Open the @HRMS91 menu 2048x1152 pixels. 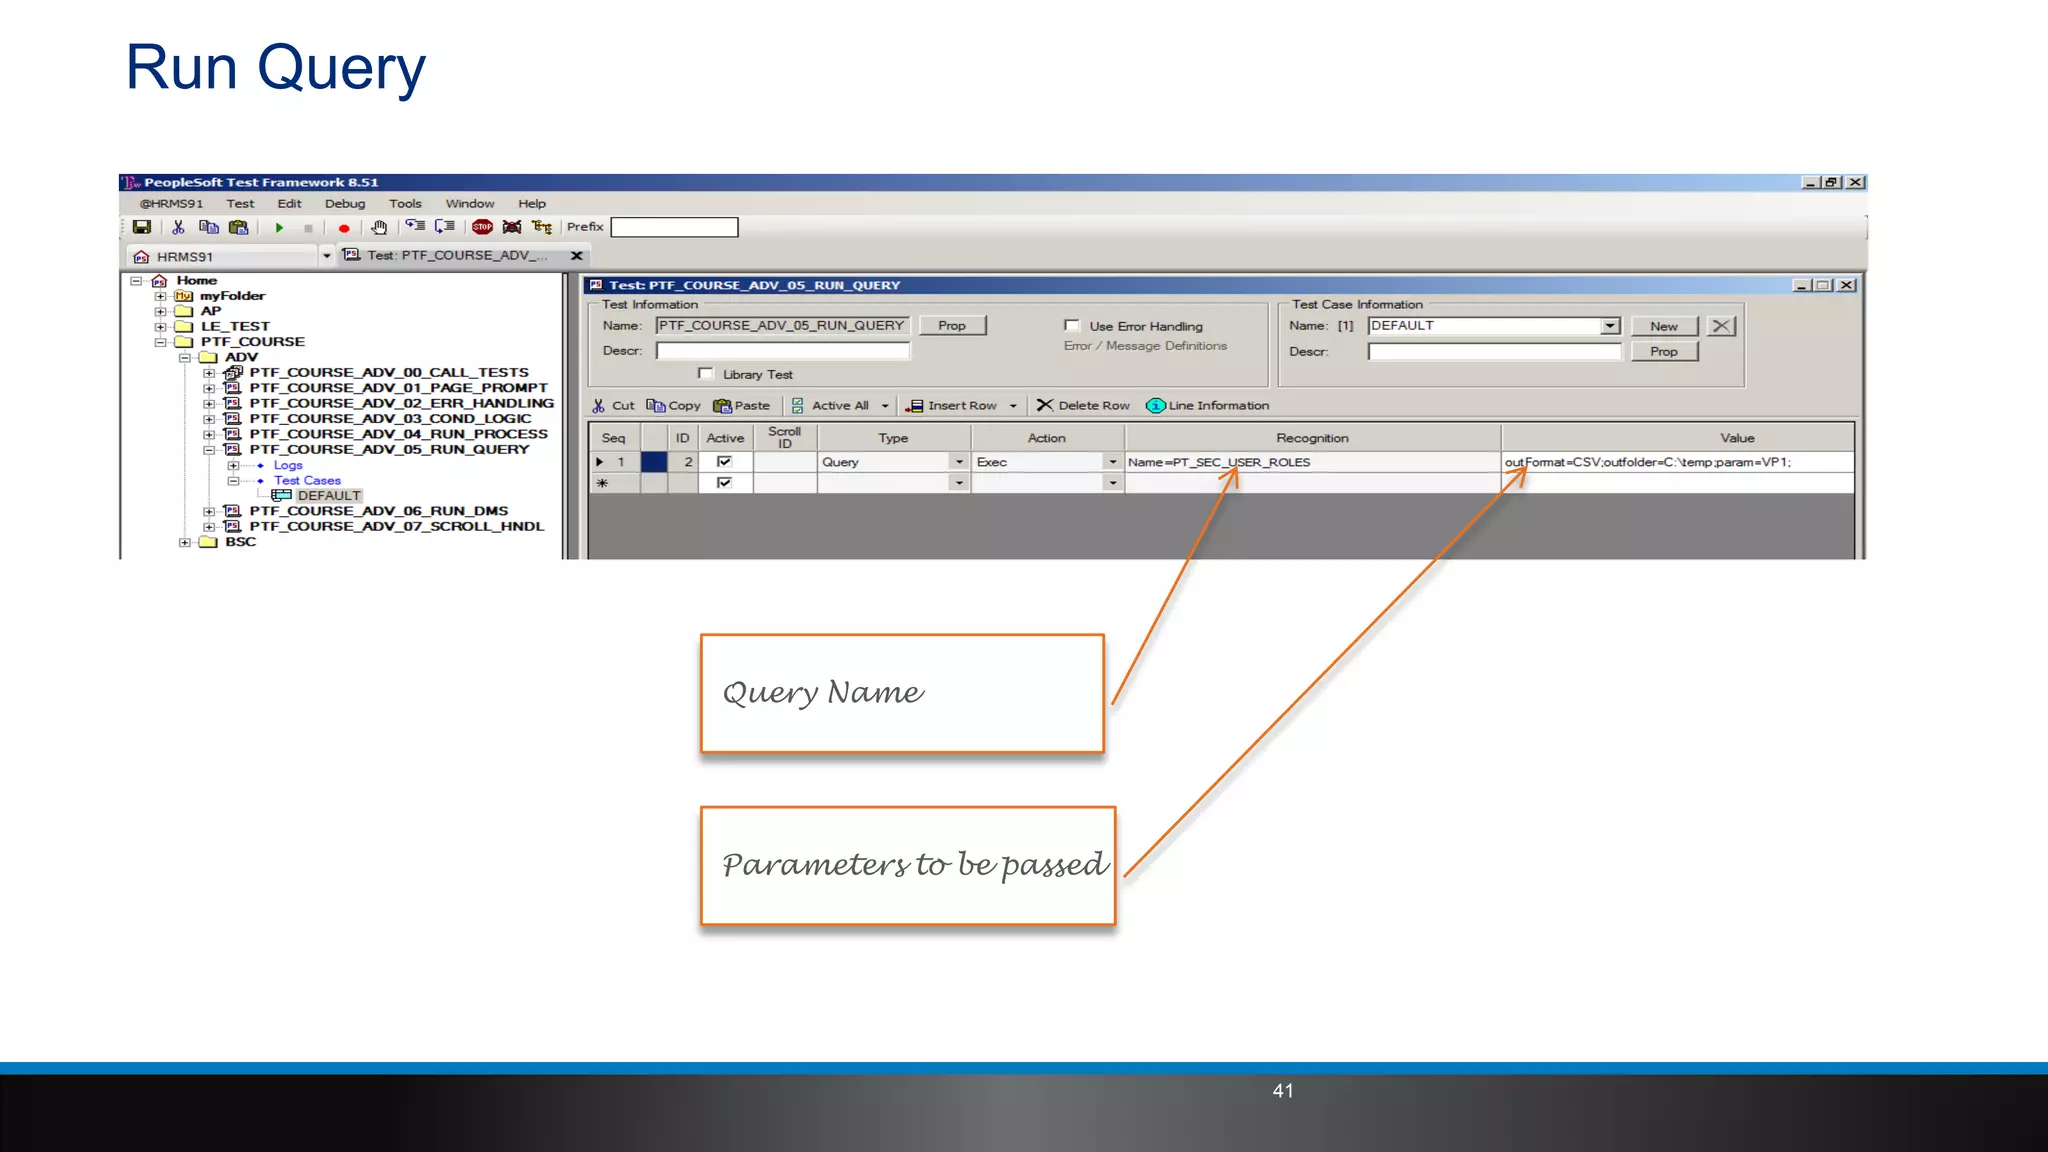coord(171,203)
